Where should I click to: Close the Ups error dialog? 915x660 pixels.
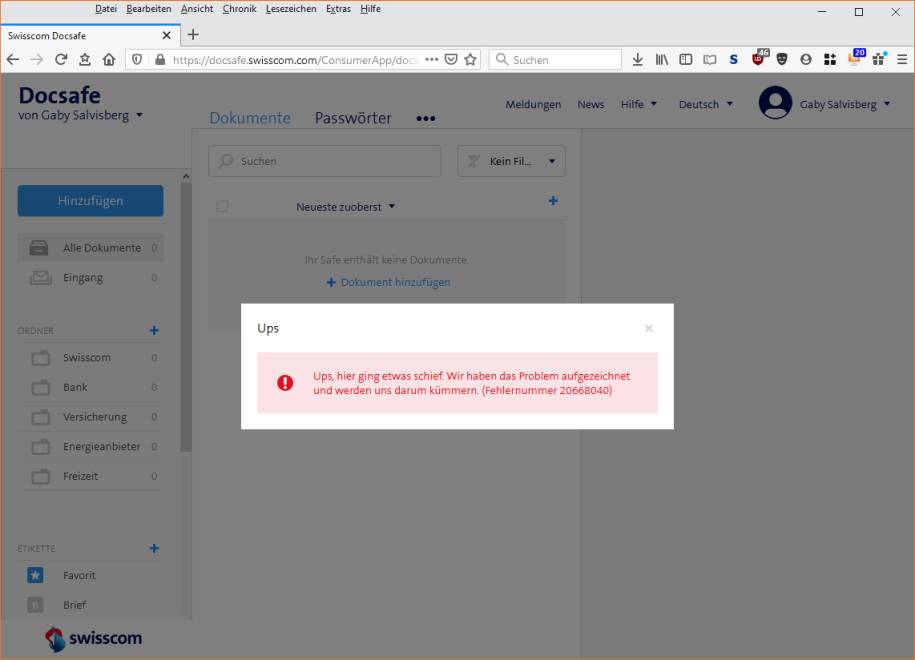click(x=648, y=329)
